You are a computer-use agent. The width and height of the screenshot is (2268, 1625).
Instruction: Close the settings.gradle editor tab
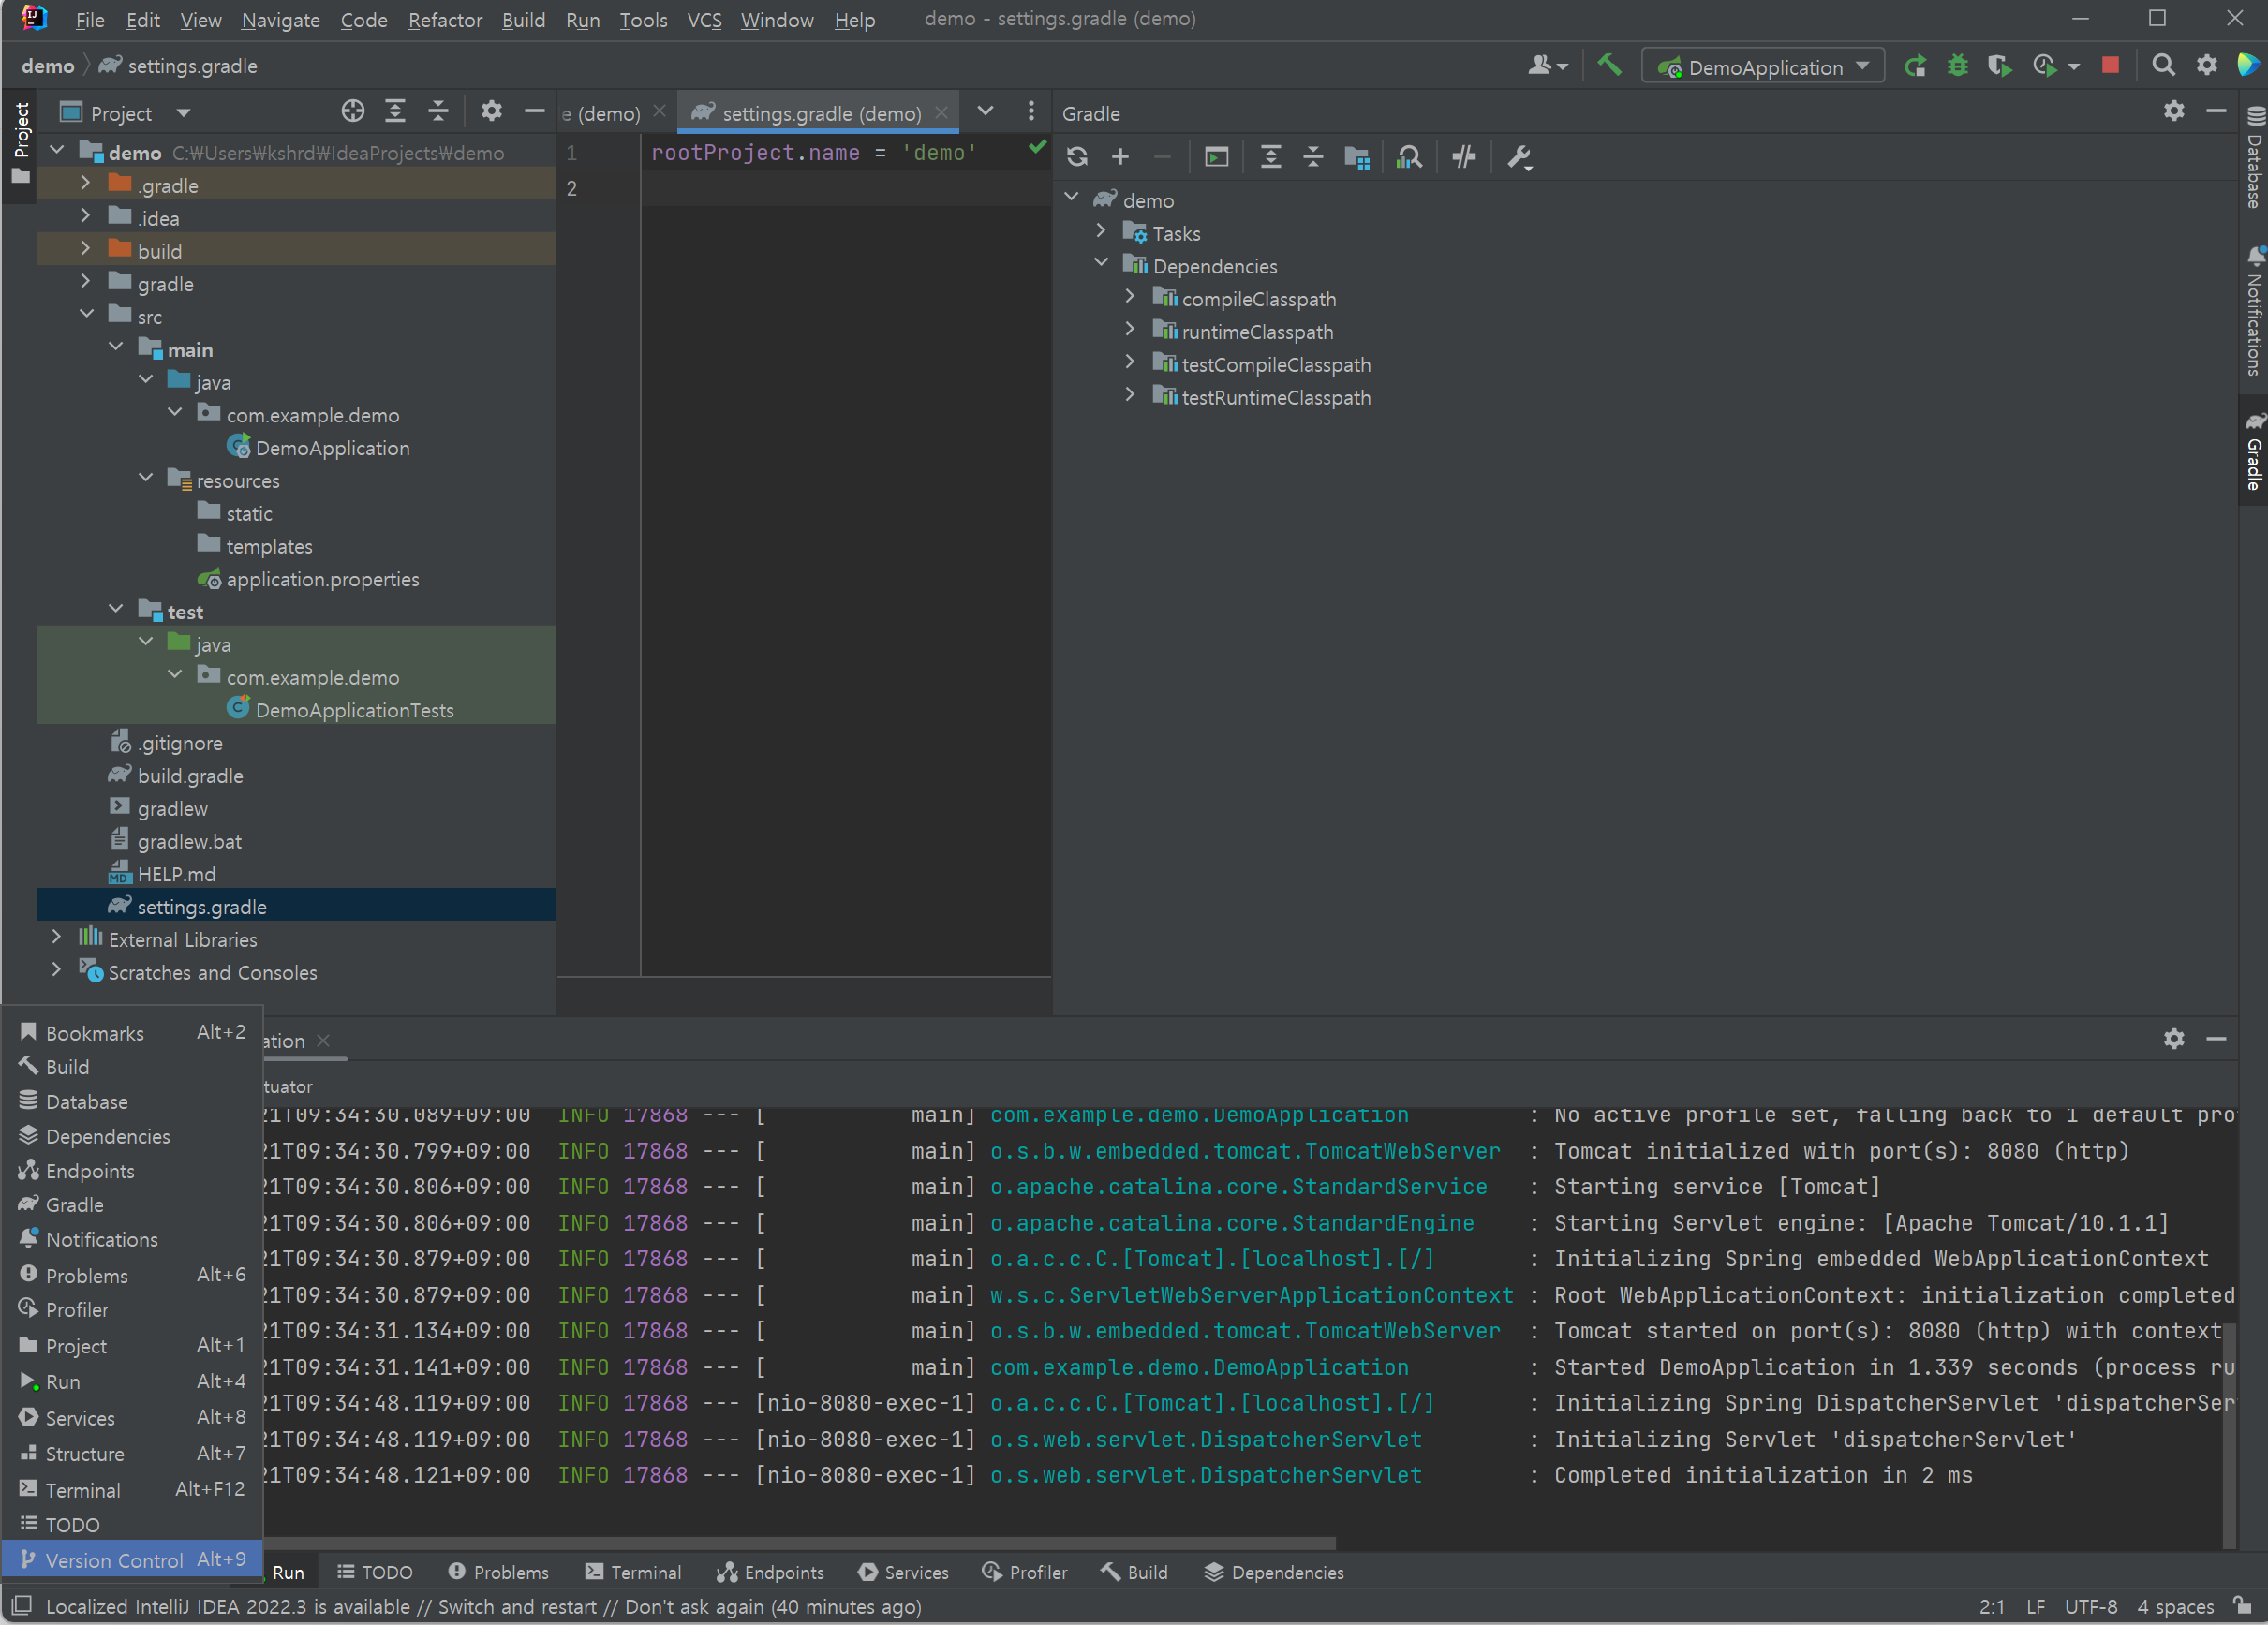pyautogui.click(x=941, y=112)
